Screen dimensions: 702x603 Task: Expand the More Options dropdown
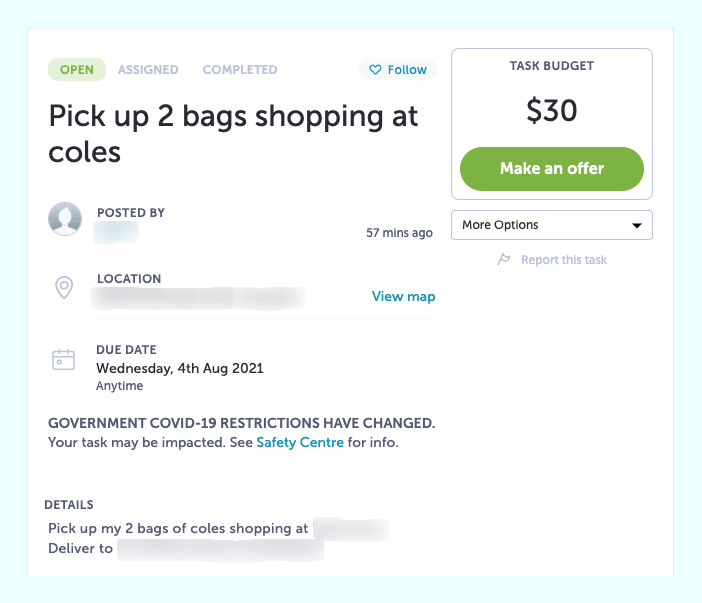click(552, 225)
